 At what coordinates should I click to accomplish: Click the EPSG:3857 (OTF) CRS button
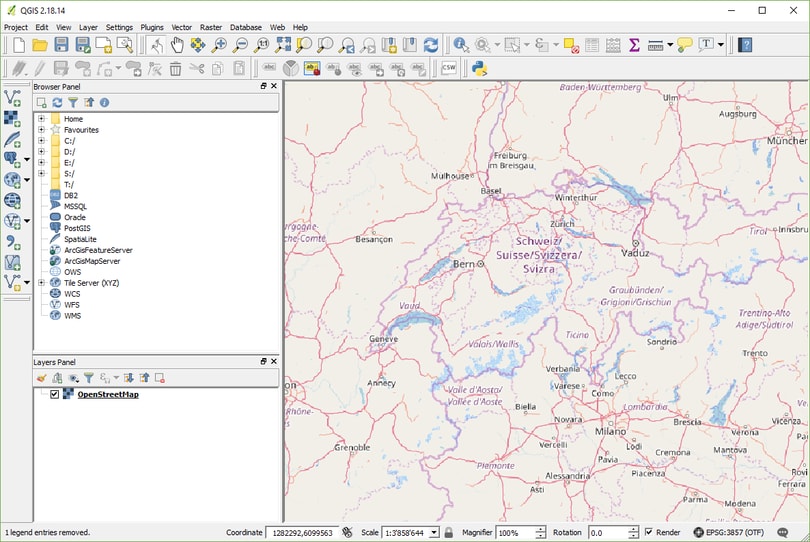click(x=728, y=532)
